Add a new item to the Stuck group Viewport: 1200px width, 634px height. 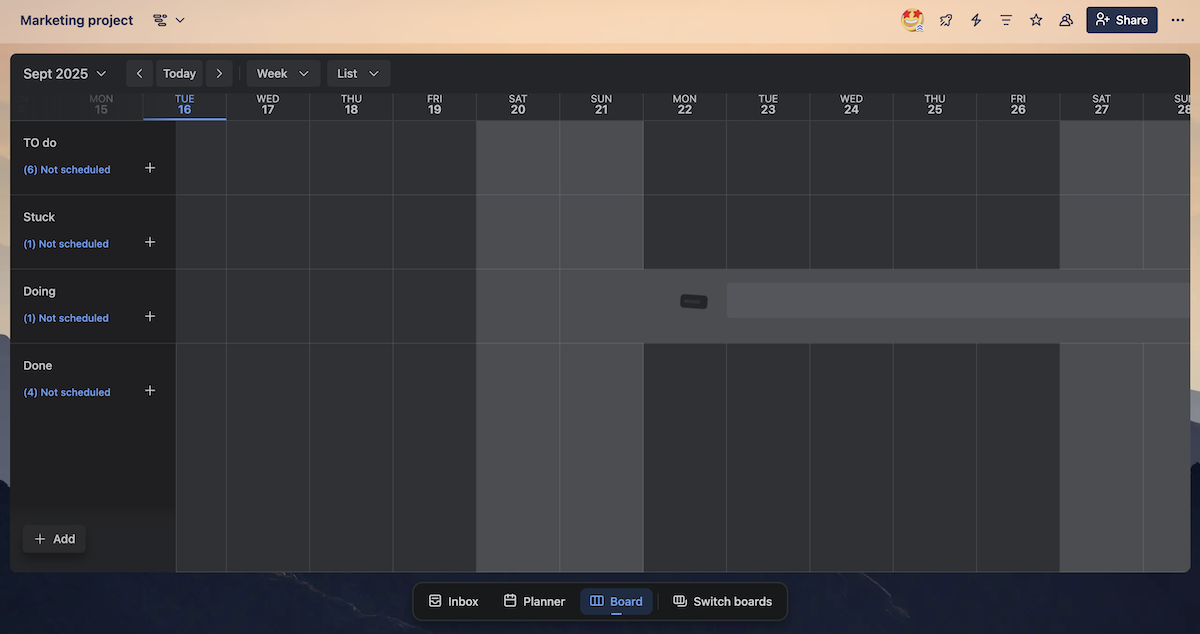[x=150, y=242]
